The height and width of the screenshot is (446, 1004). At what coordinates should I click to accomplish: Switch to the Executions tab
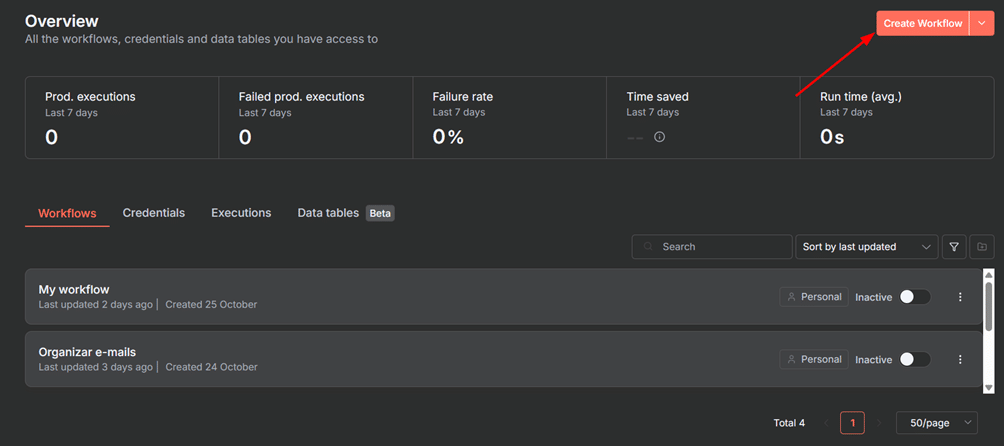241,213
